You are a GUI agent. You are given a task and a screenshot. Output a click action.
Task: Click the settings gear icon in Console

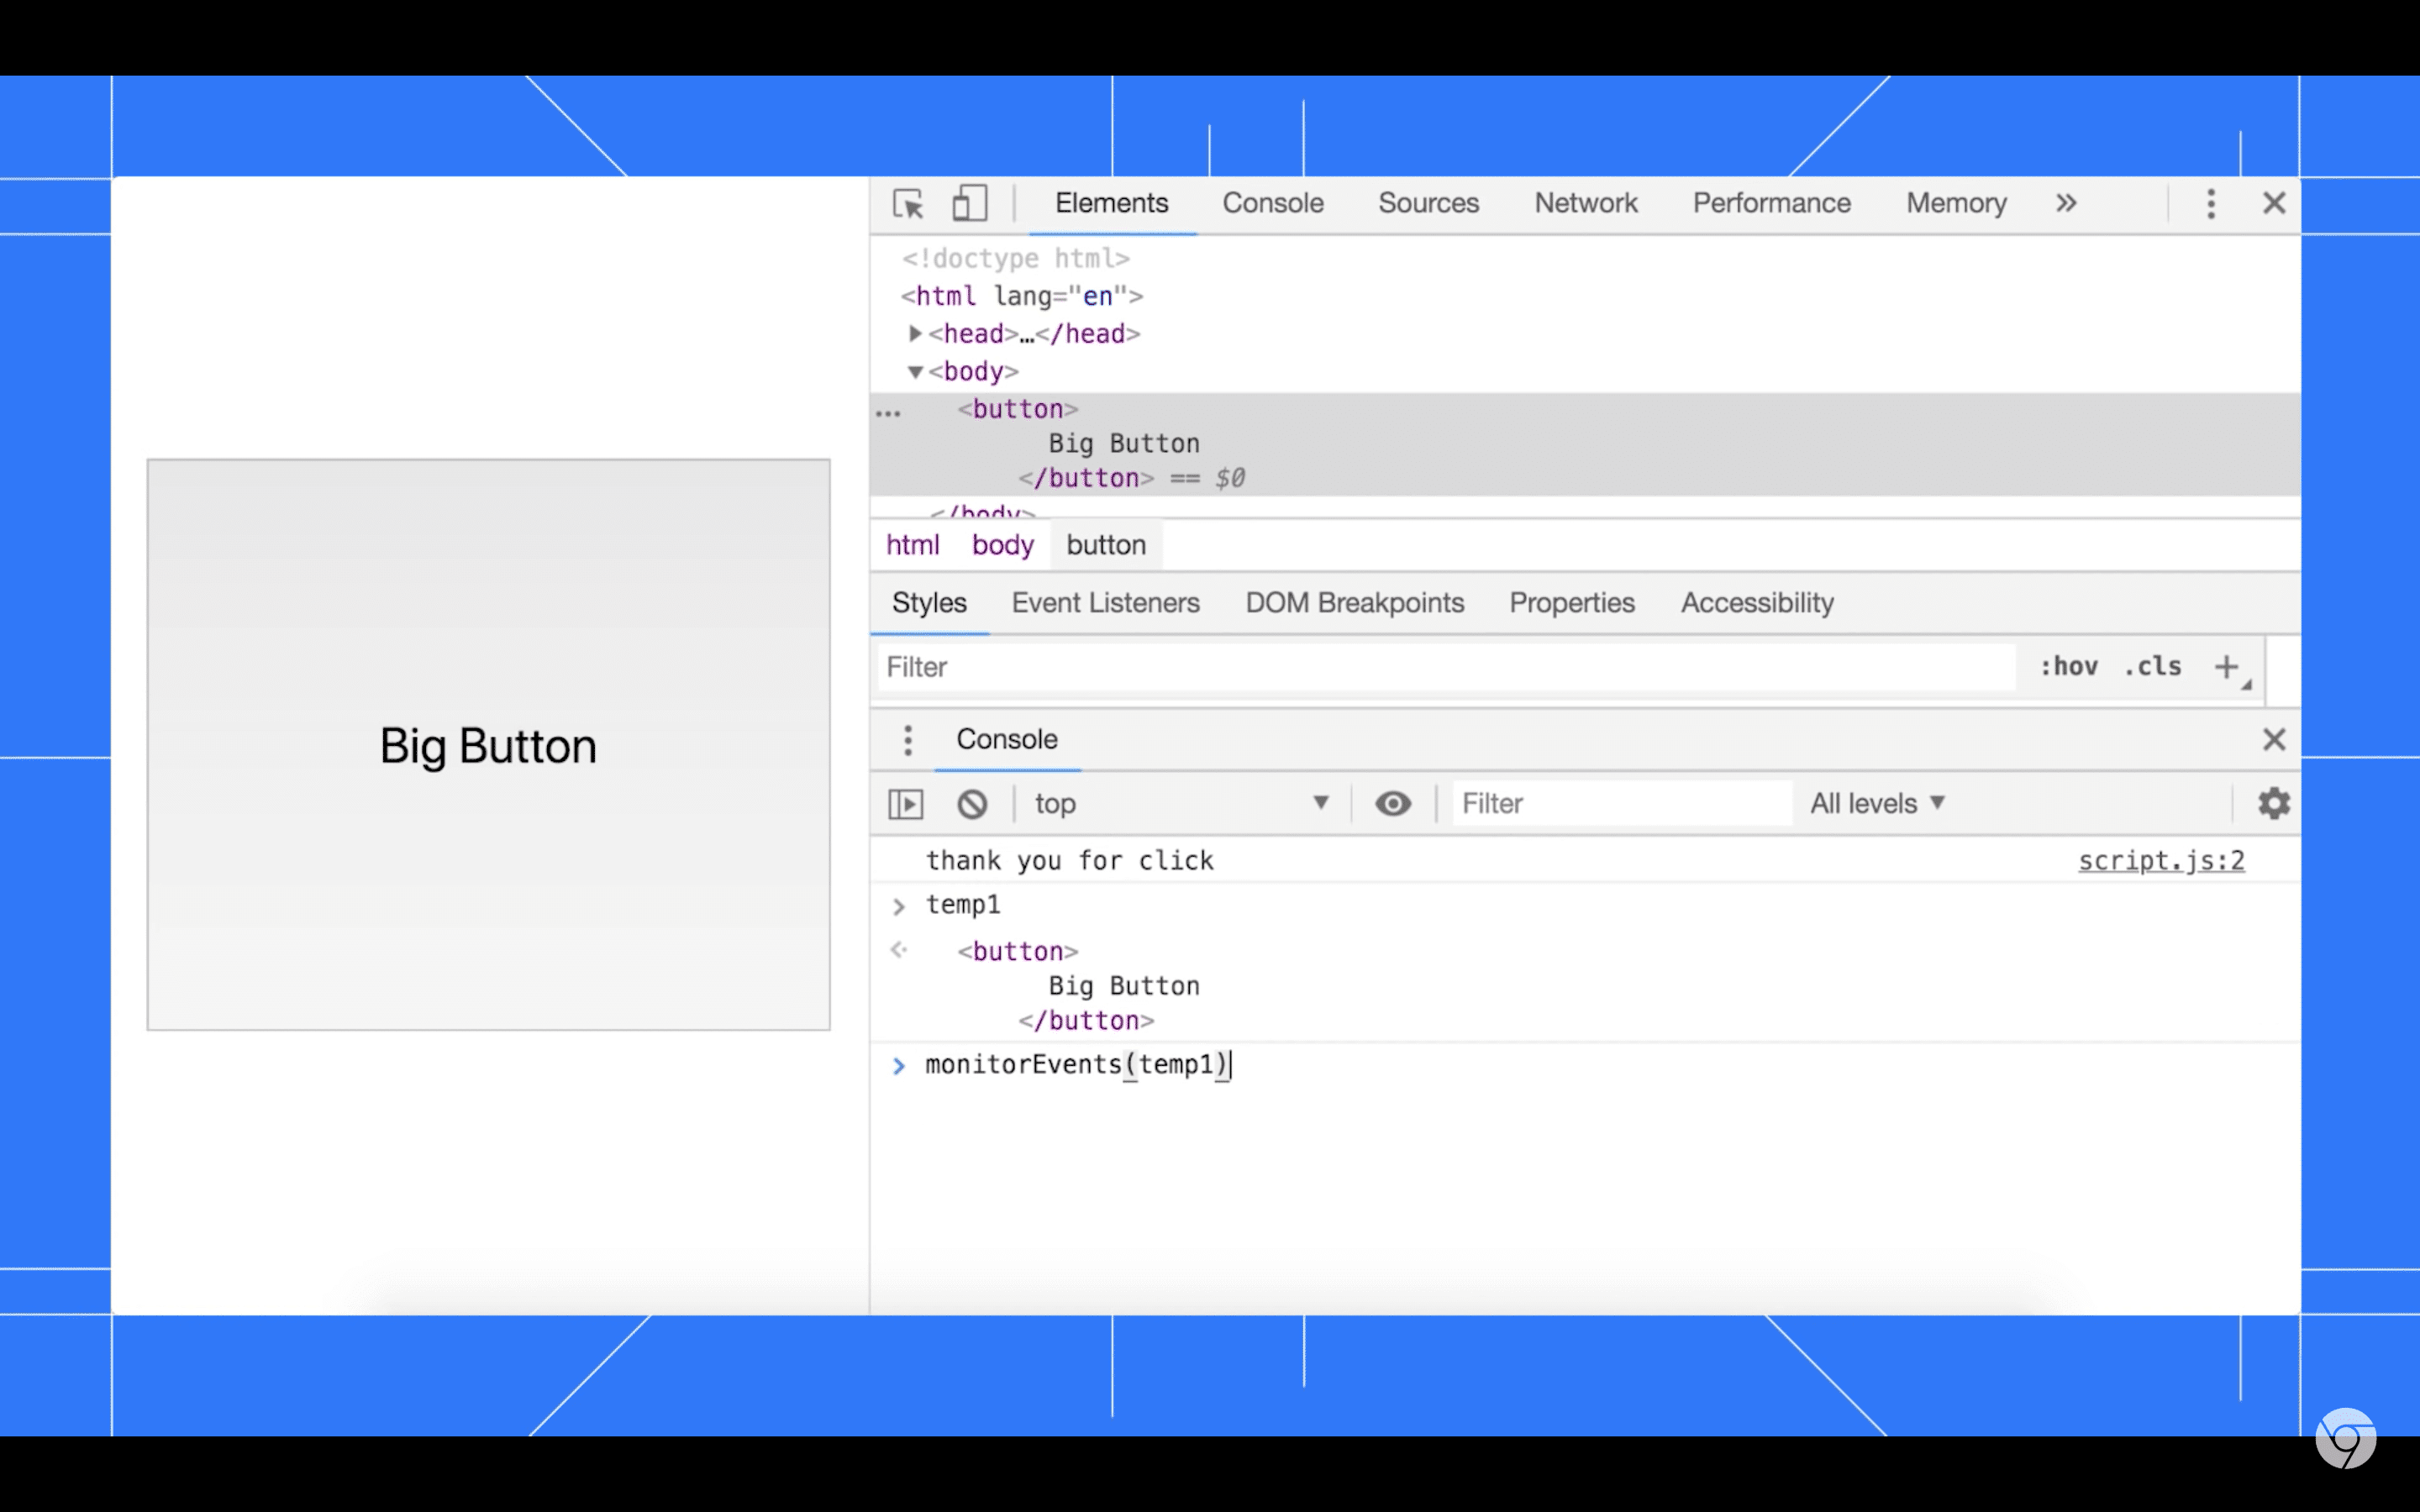2274,803
